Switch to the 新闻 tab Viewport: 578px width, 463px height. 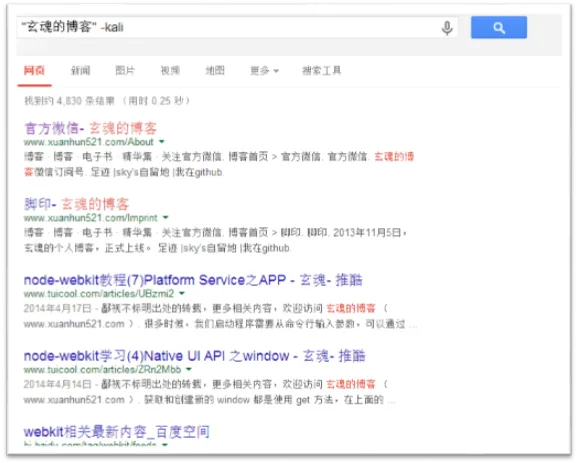click(x=80, y=70)
